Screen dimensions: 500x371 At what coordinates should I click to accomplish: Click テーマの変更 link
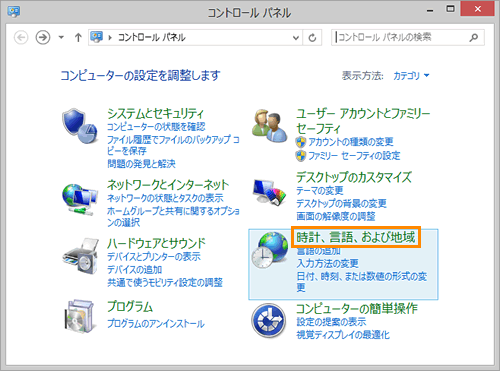320,191
